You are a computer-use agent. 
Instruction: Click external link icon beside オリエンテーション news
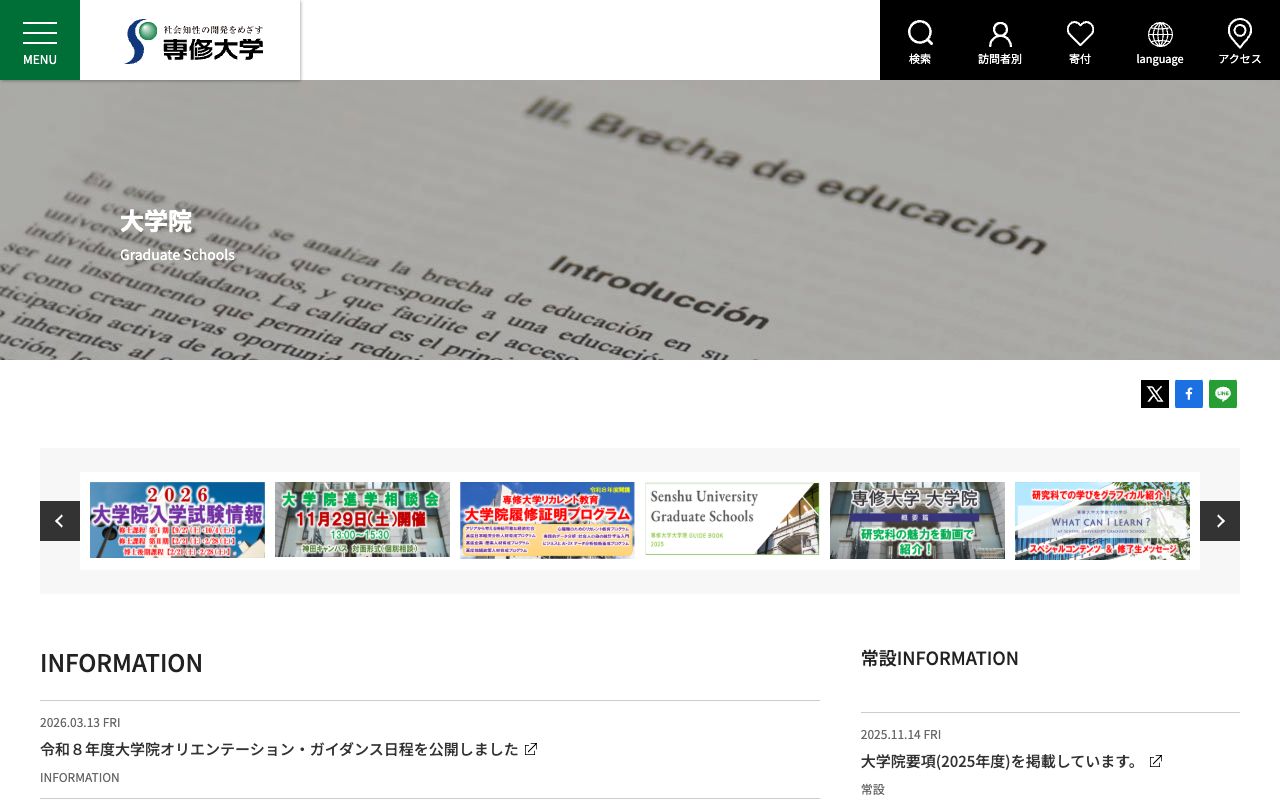[x=531, y=749]
